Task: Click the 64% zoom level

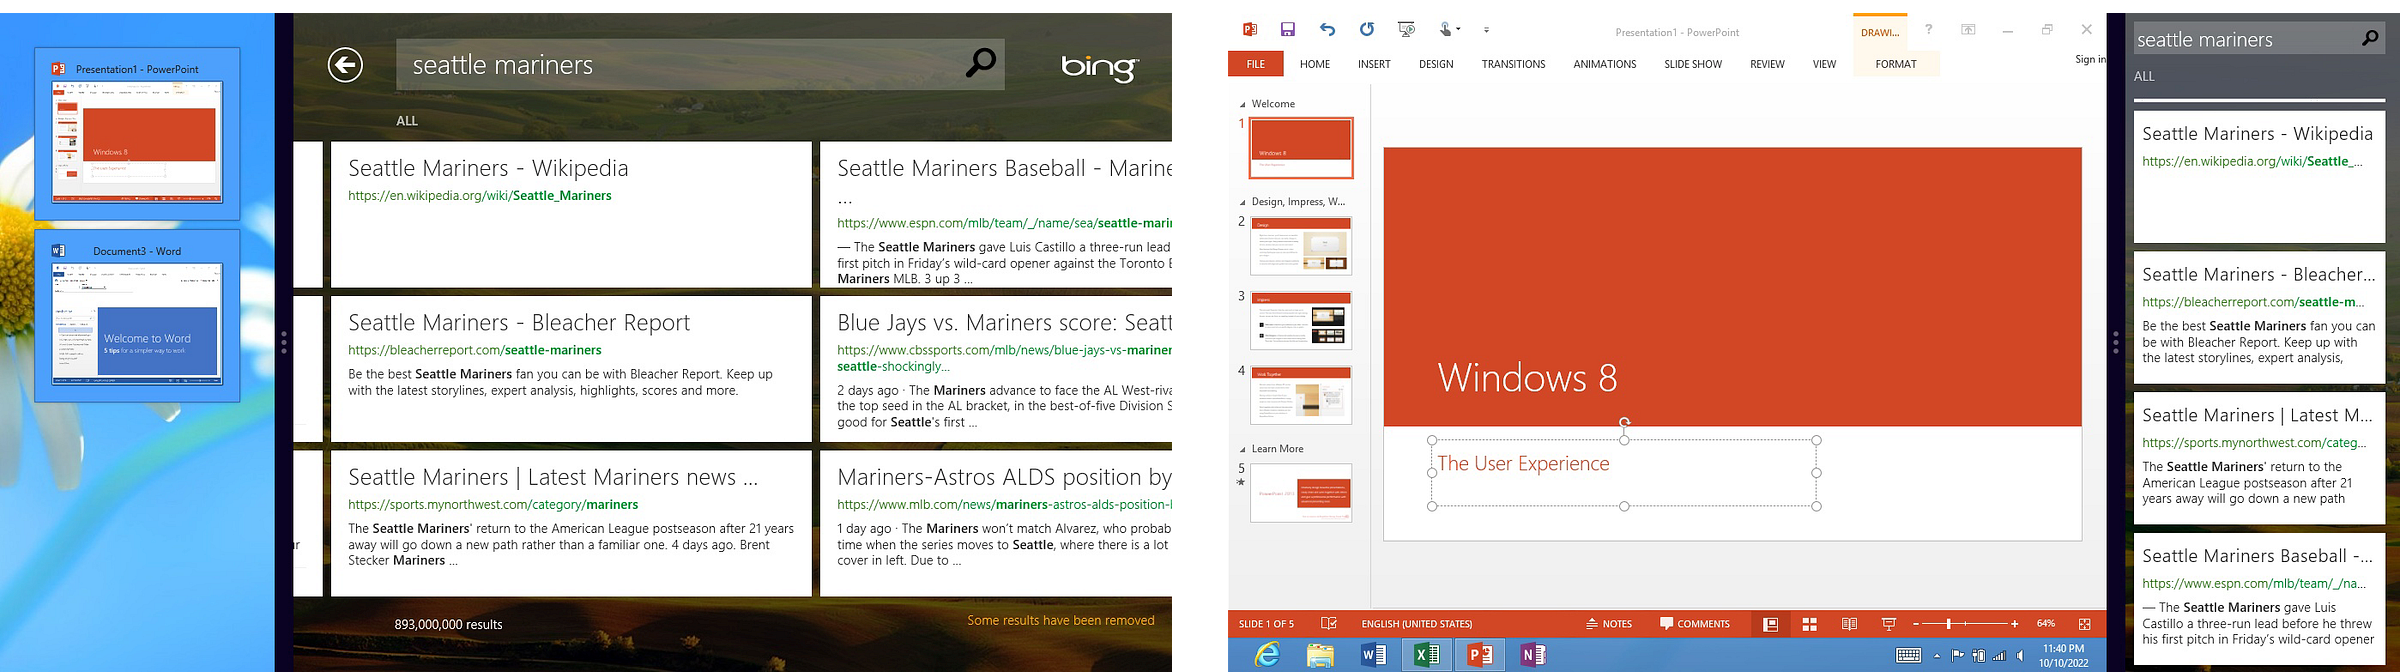Action: tap(2046, 624)
